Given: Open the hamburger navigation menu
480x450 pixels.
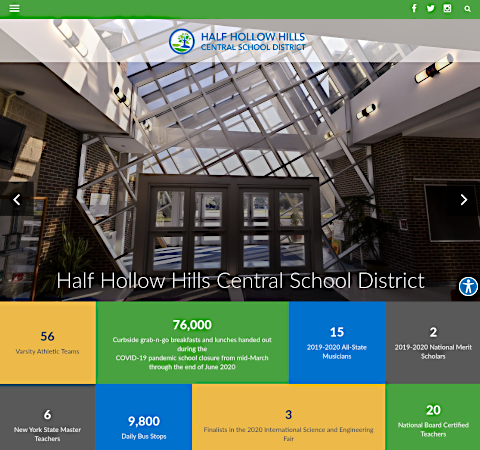Looking at the screenshot, I should point(14,8).
